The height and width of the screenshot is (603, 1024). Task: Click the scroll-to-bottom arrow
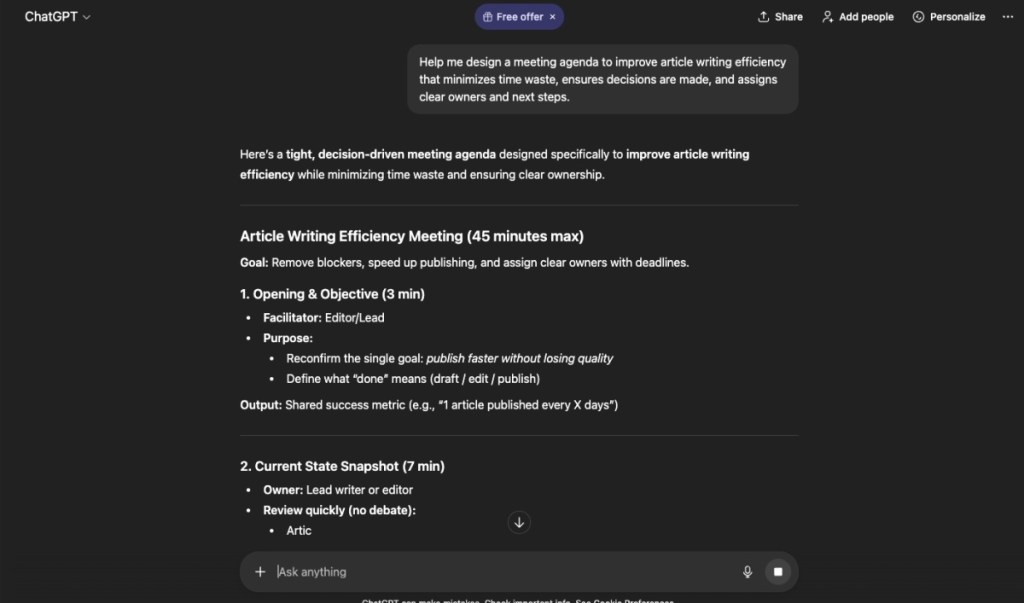tap(519, 522)
